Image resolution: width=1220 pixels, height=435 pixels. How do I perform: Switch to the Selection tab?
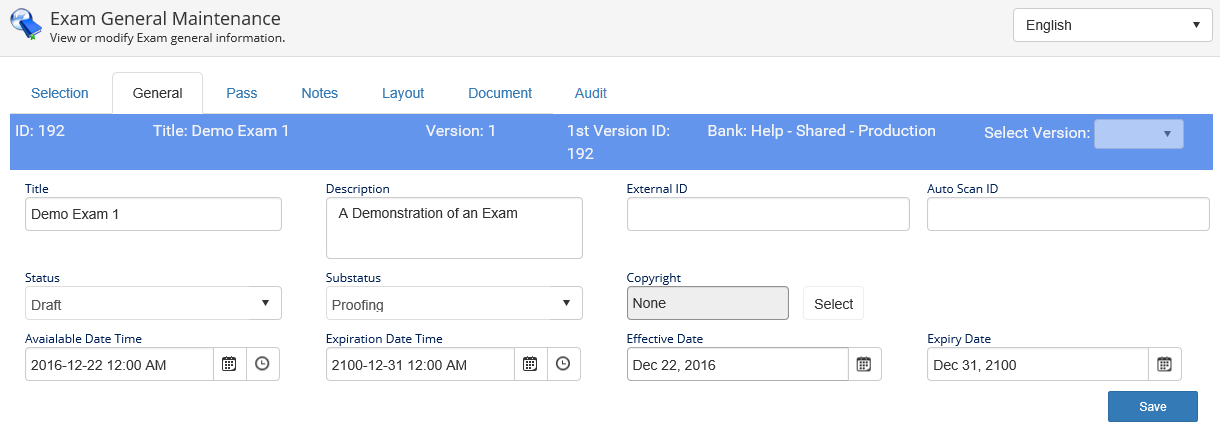point(60,93)
